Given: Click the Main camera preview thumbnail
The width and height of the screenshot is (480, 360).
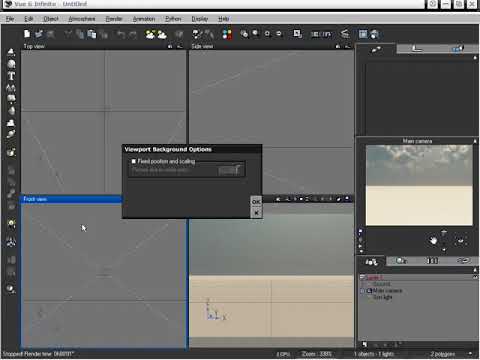Looking at the screenshot, I should point(419,185).
